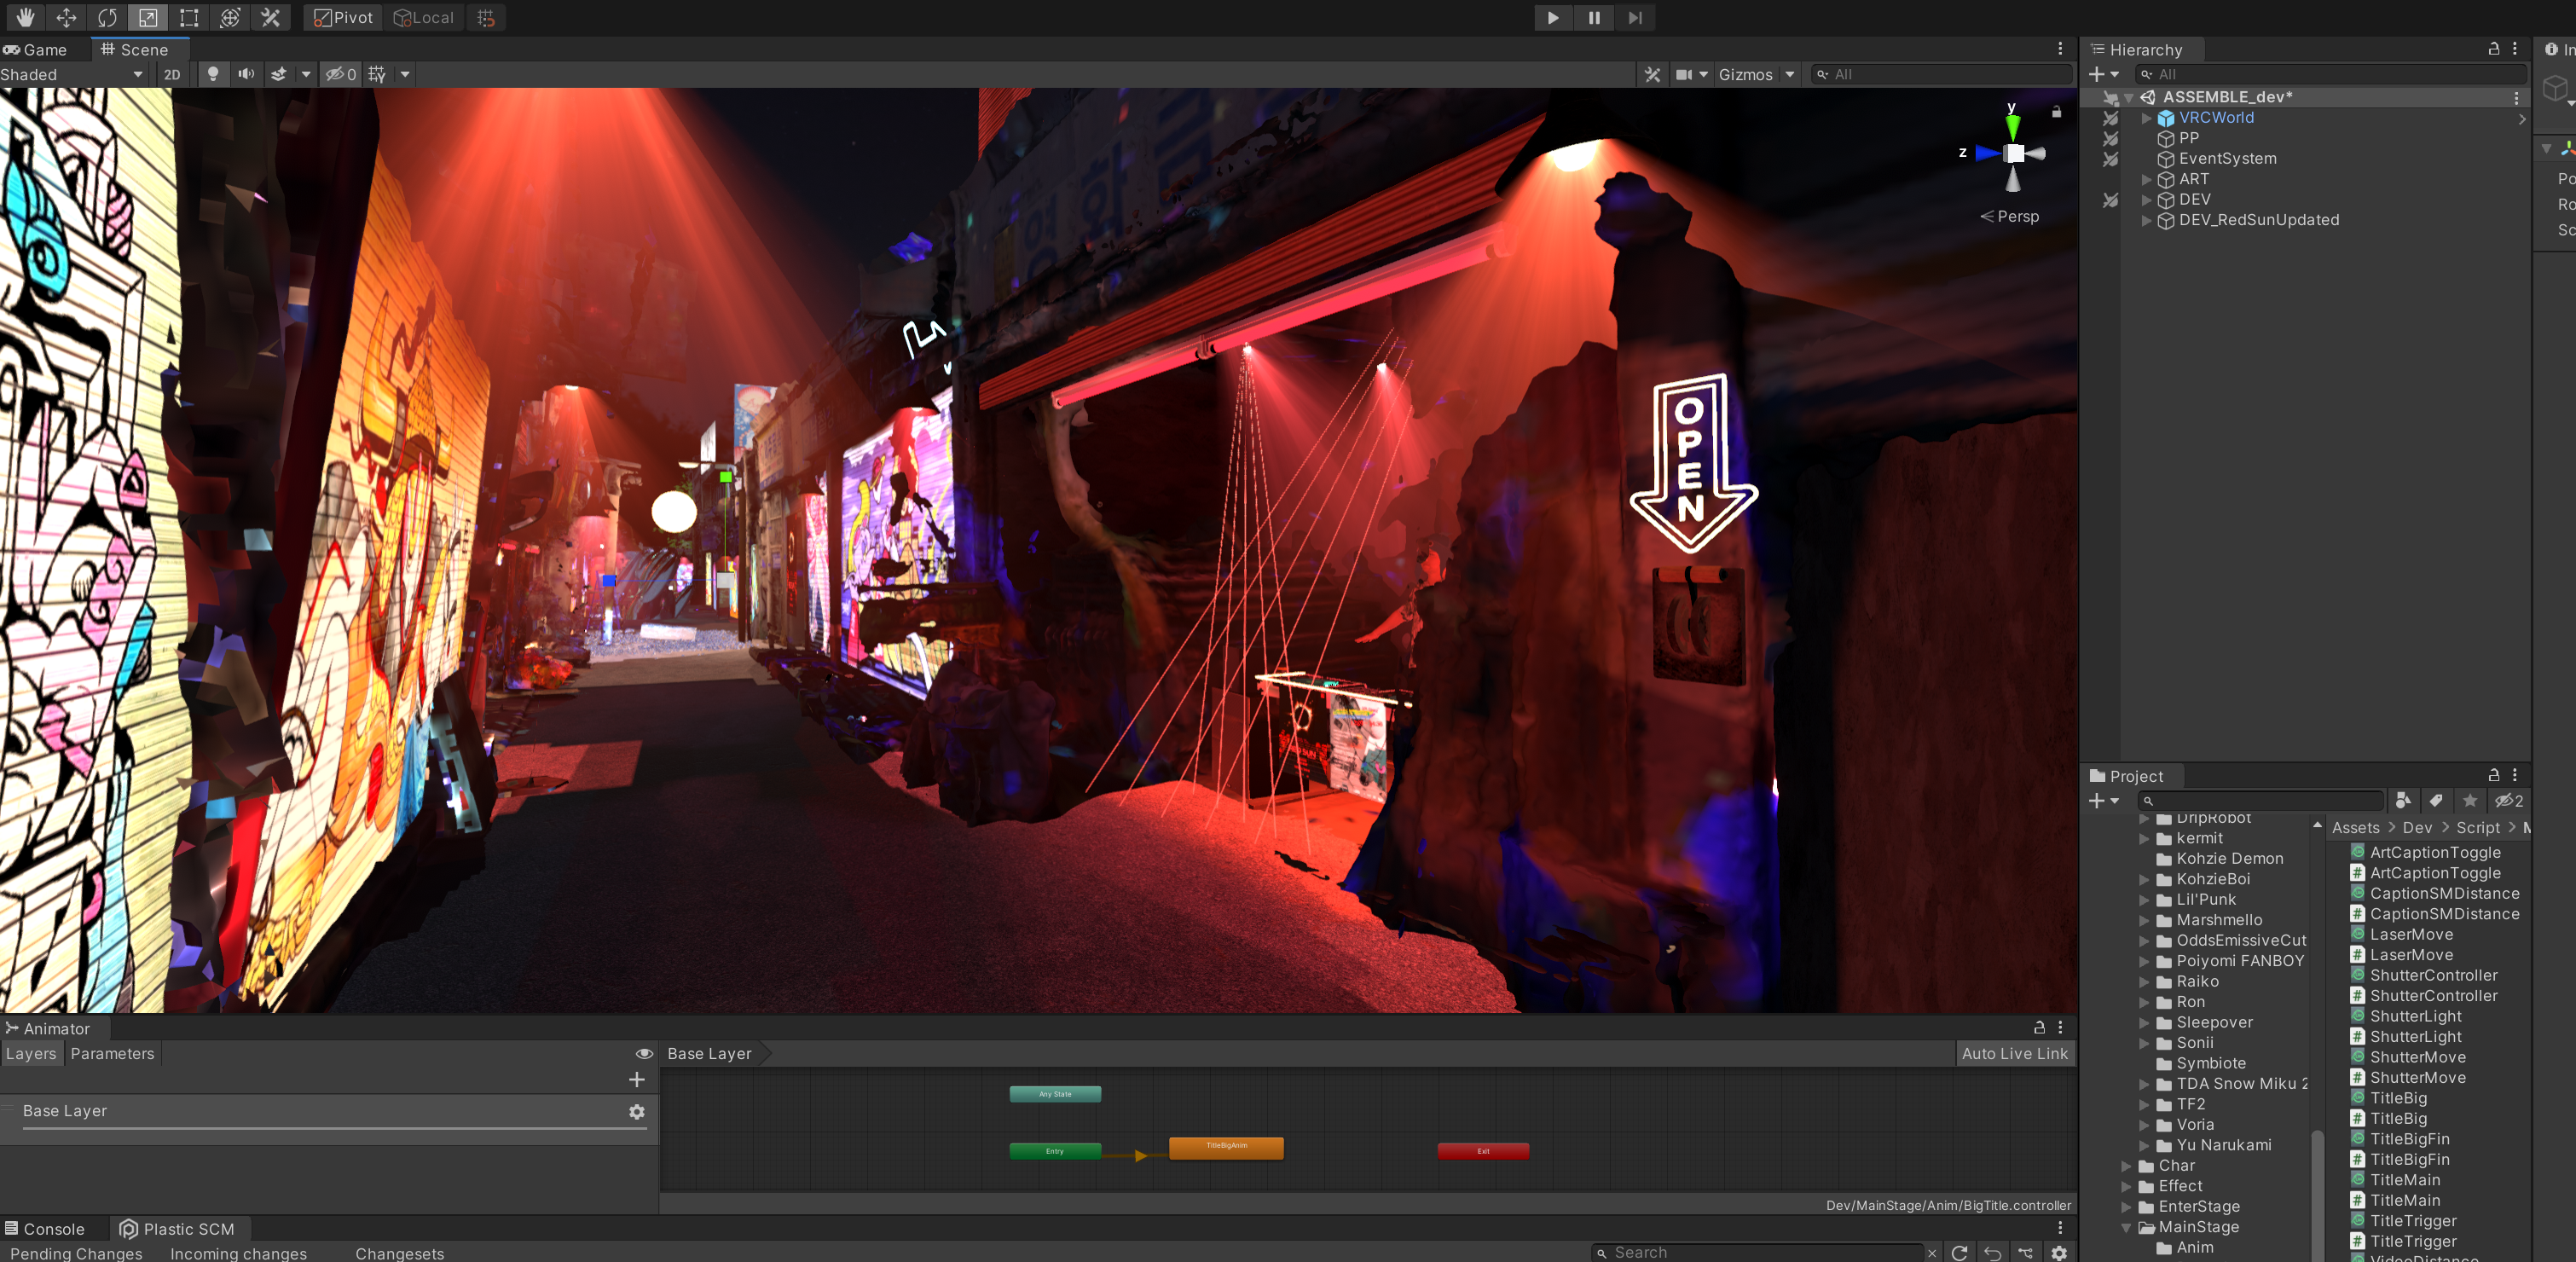Viewport: 2576px width, 1262px height.
Task: Collapse the ASSEMBLE_dev scene
Action: 2129,97
